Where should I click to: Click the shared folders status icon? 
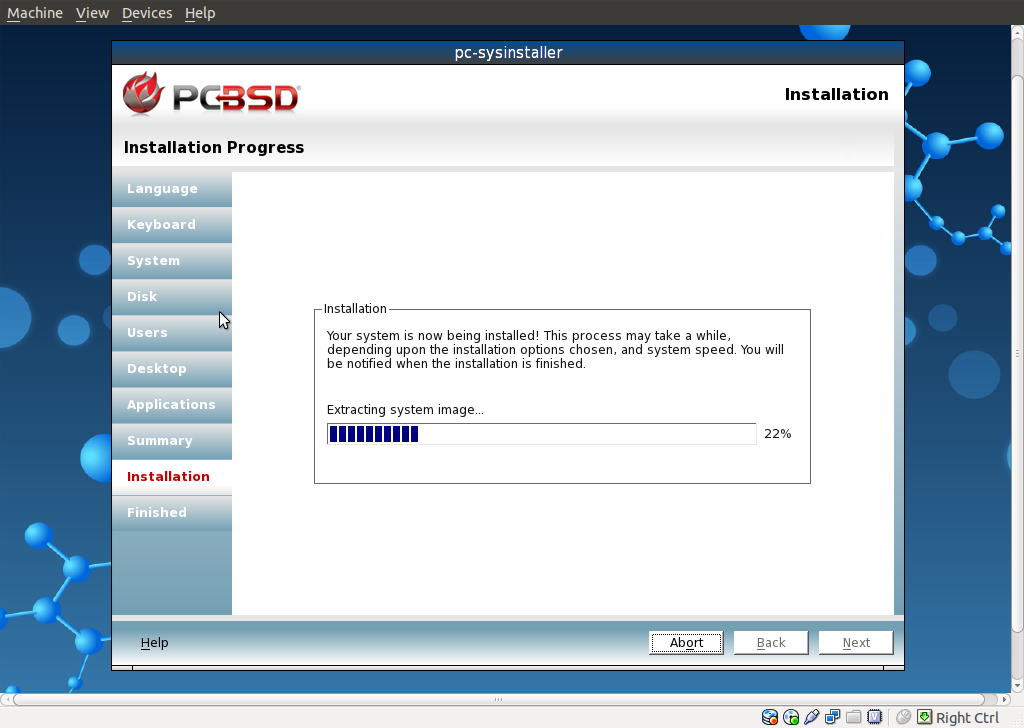854,718
